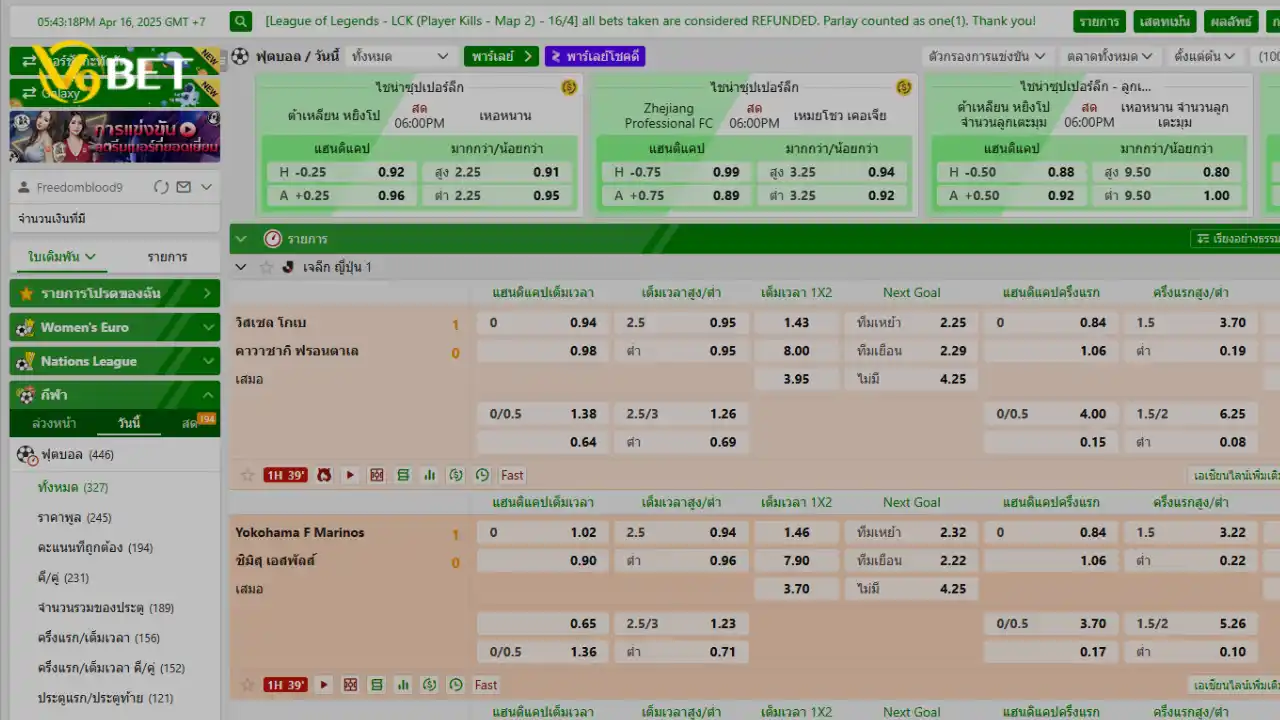Open the ตัวกรองการแข่งขัน filter dropdown
This screenshot has width=1280, height=720.
[x=987, y=56]
